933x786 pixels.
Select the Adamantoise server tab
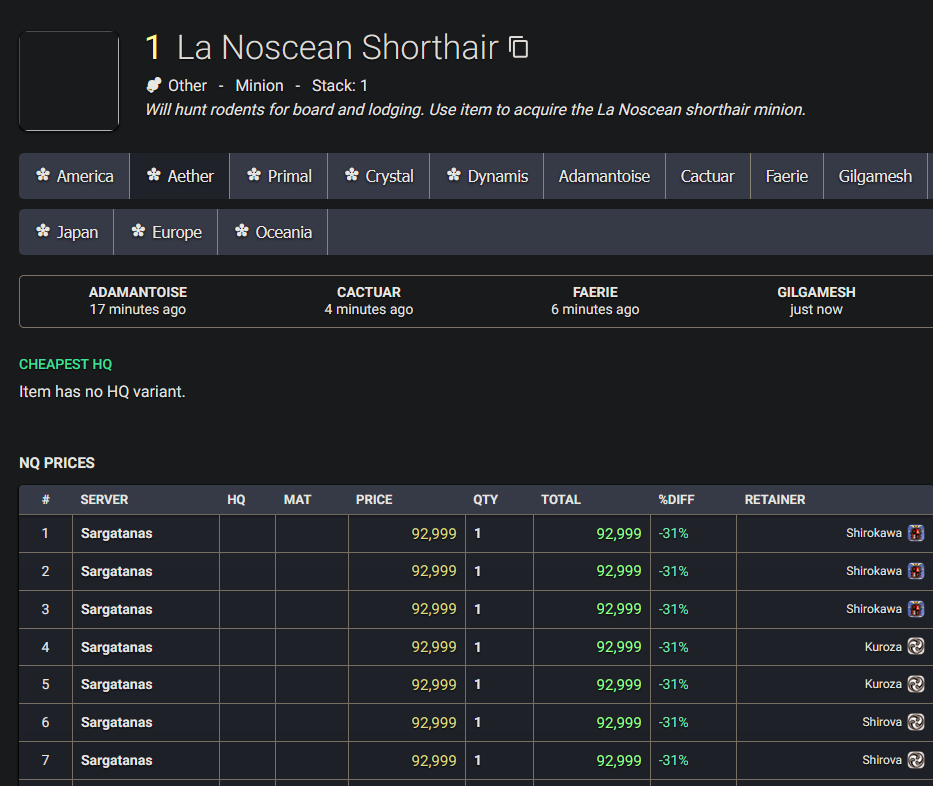(604, 176)
